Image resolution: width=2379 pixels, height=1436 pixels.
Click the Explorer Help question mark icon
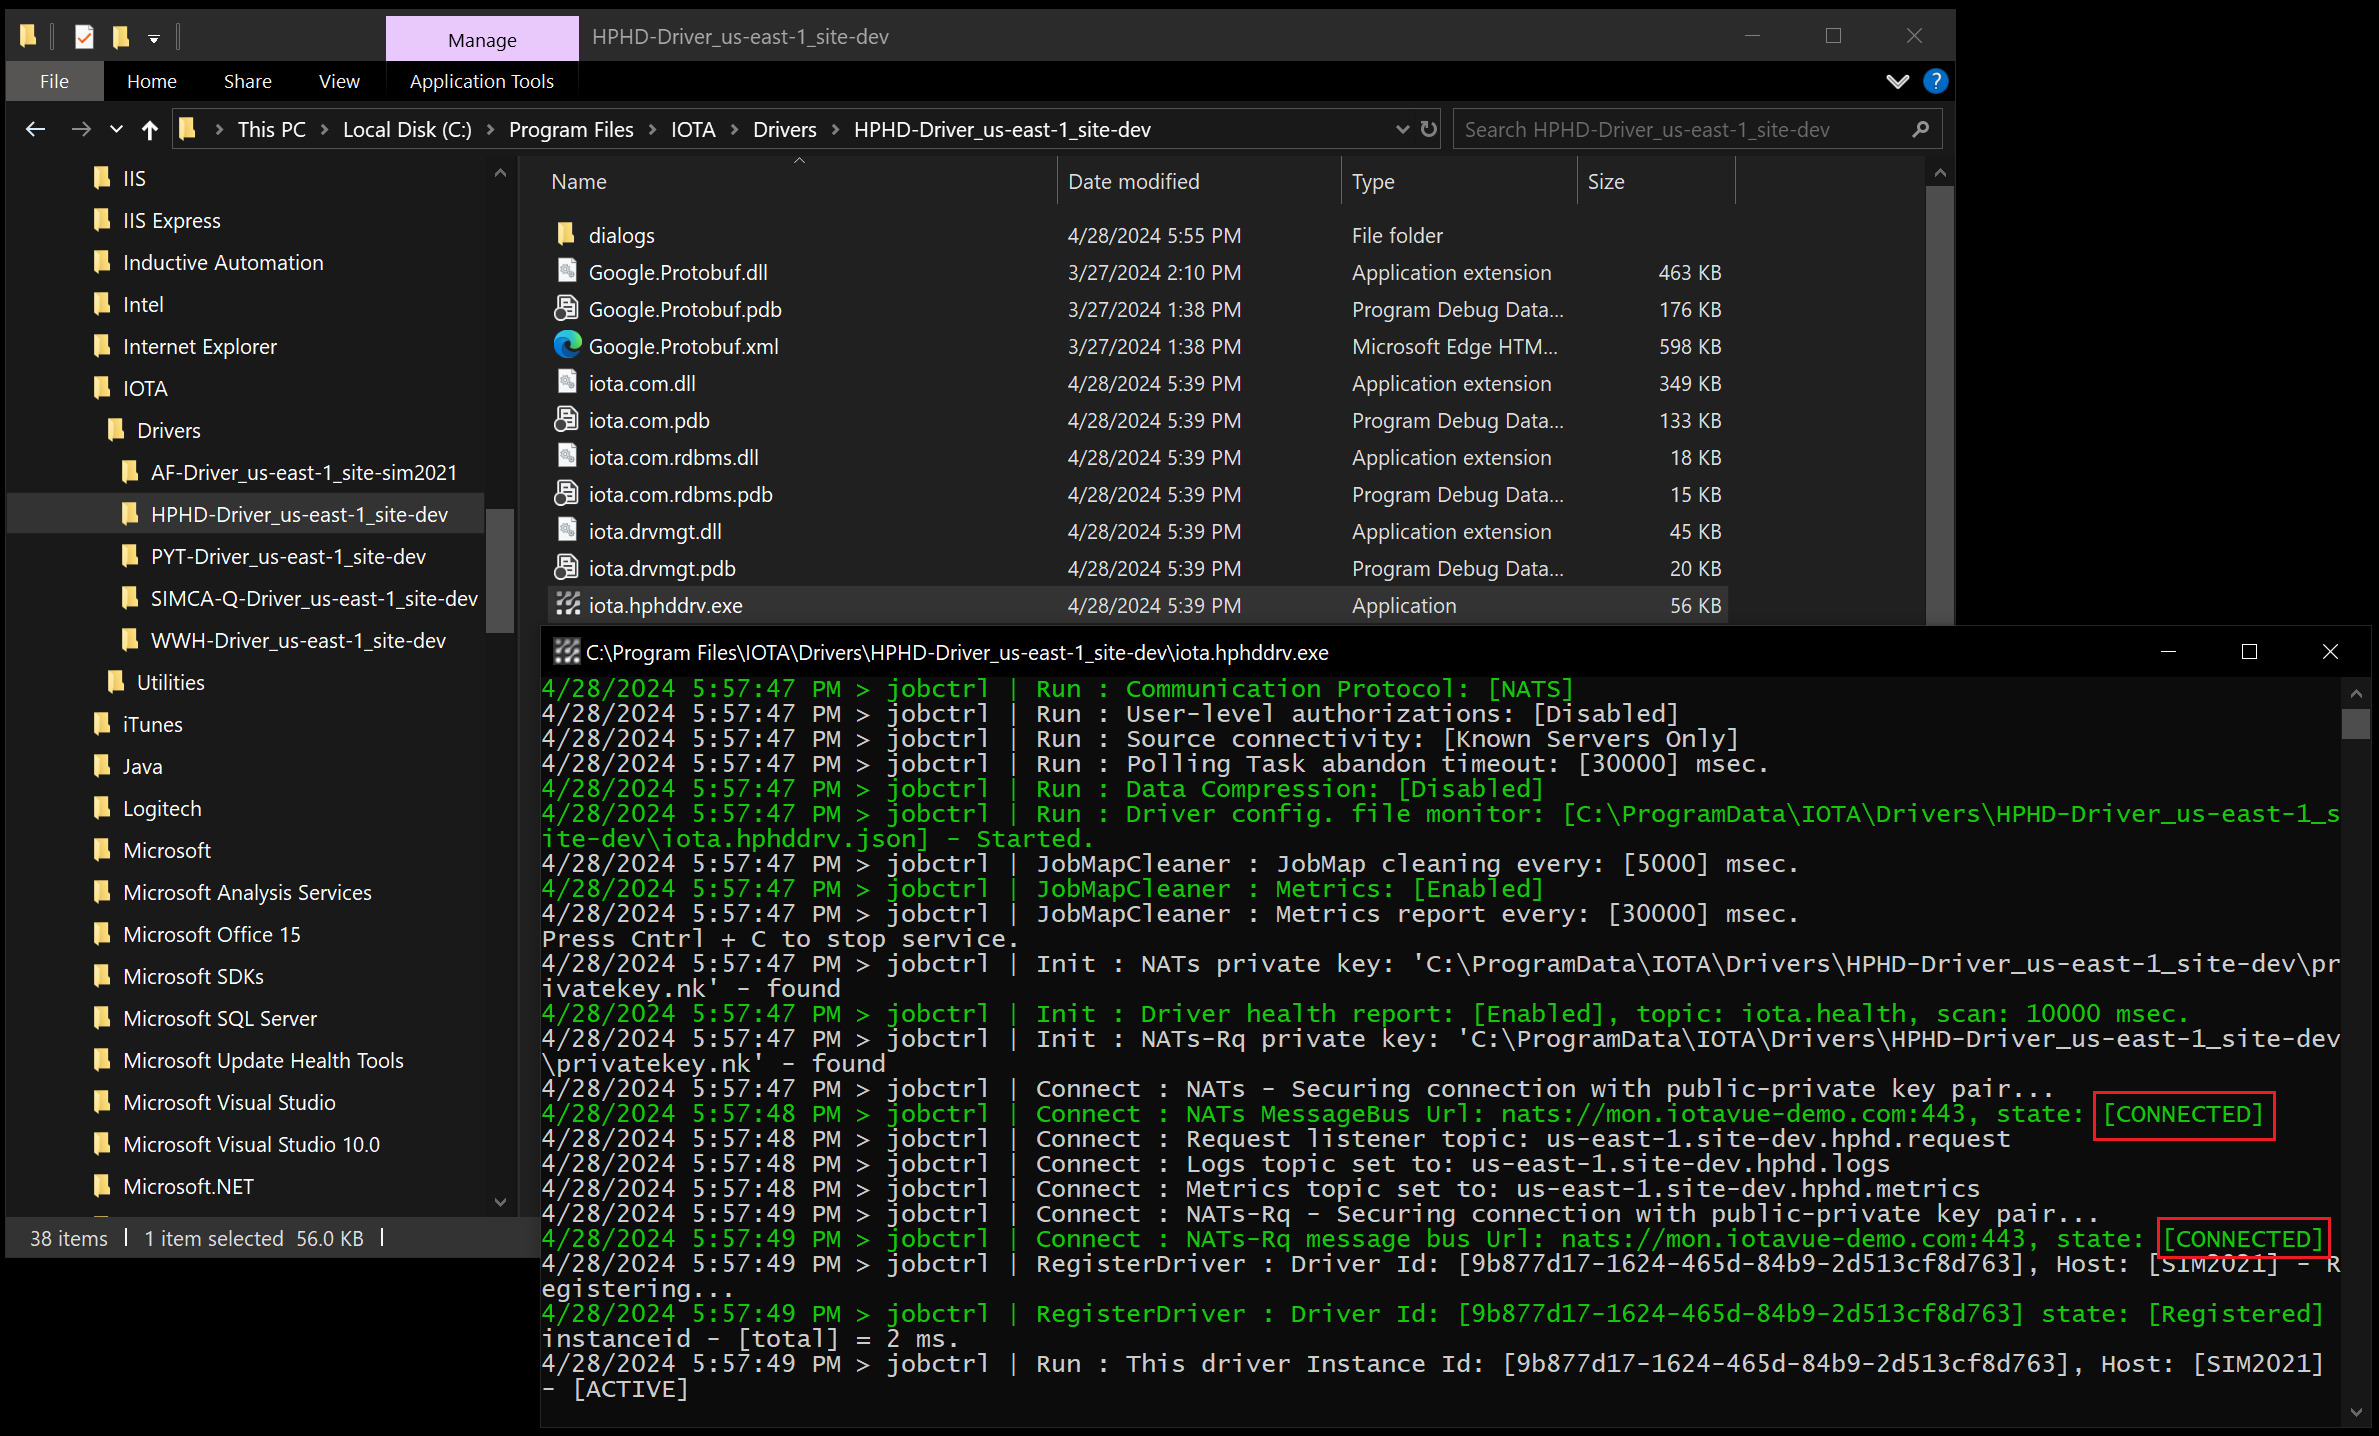pos(1935,81)
